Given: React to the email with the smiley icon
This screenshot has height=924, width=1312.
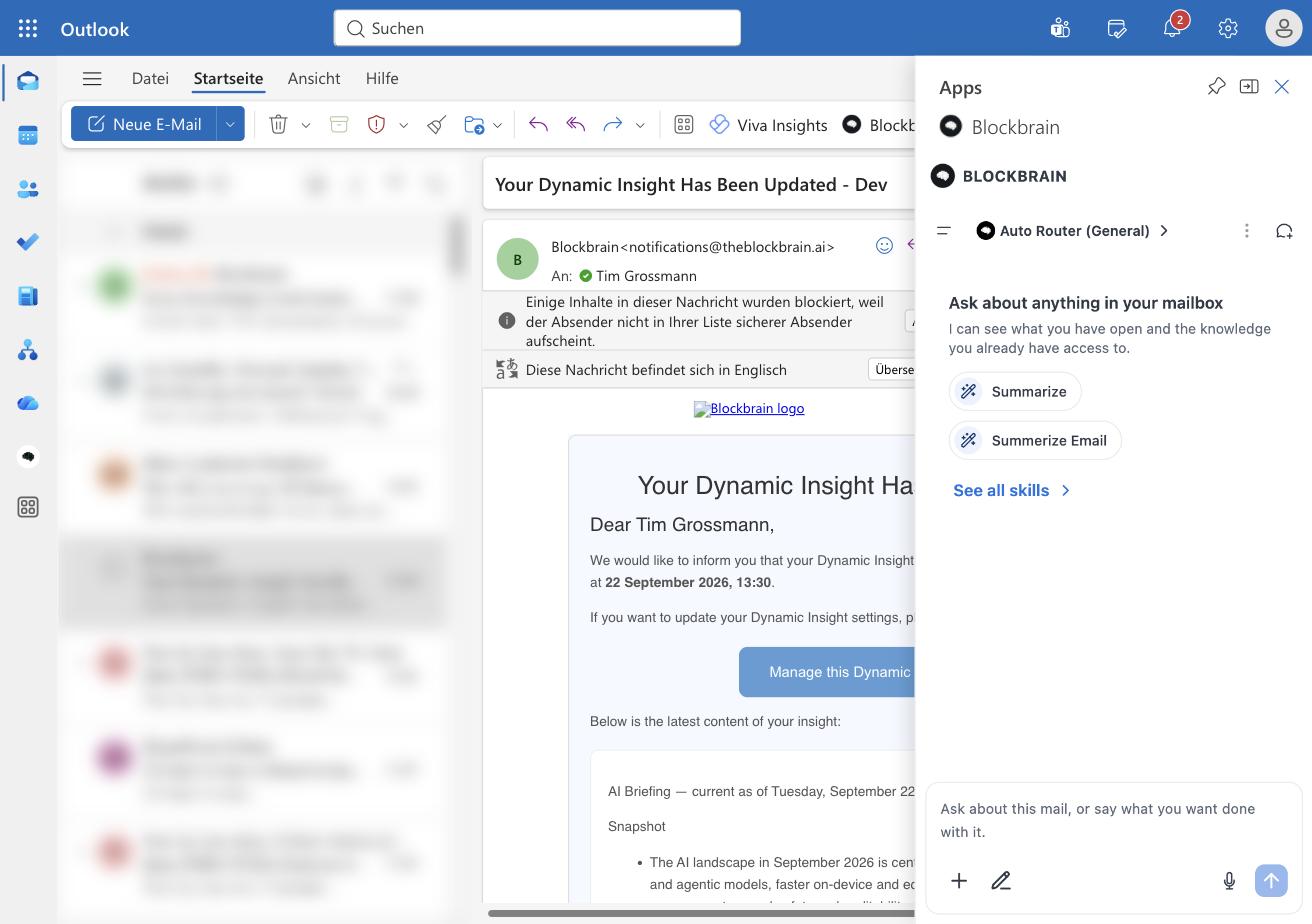Looking at the screenshot, I should pyautogui.click(x=884, y=245).
